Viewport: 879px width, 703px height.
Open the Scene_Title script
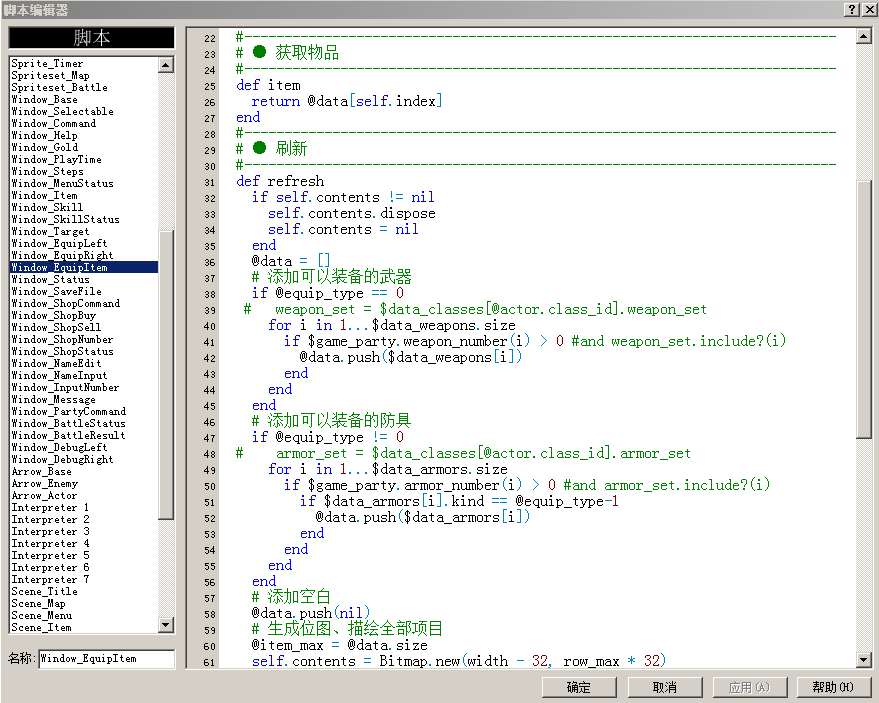[44, 591]
